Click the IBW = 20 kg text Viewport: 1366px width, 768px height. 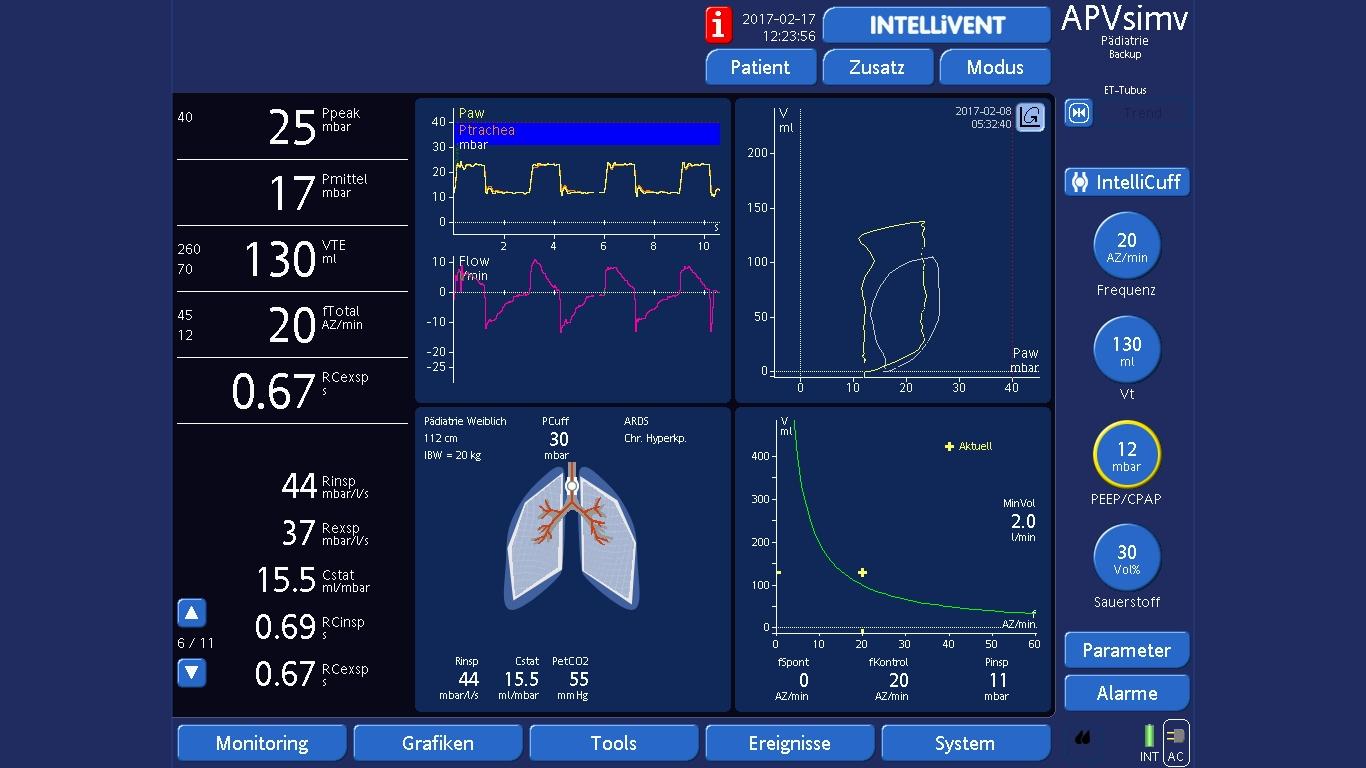[x=452, y=455]
